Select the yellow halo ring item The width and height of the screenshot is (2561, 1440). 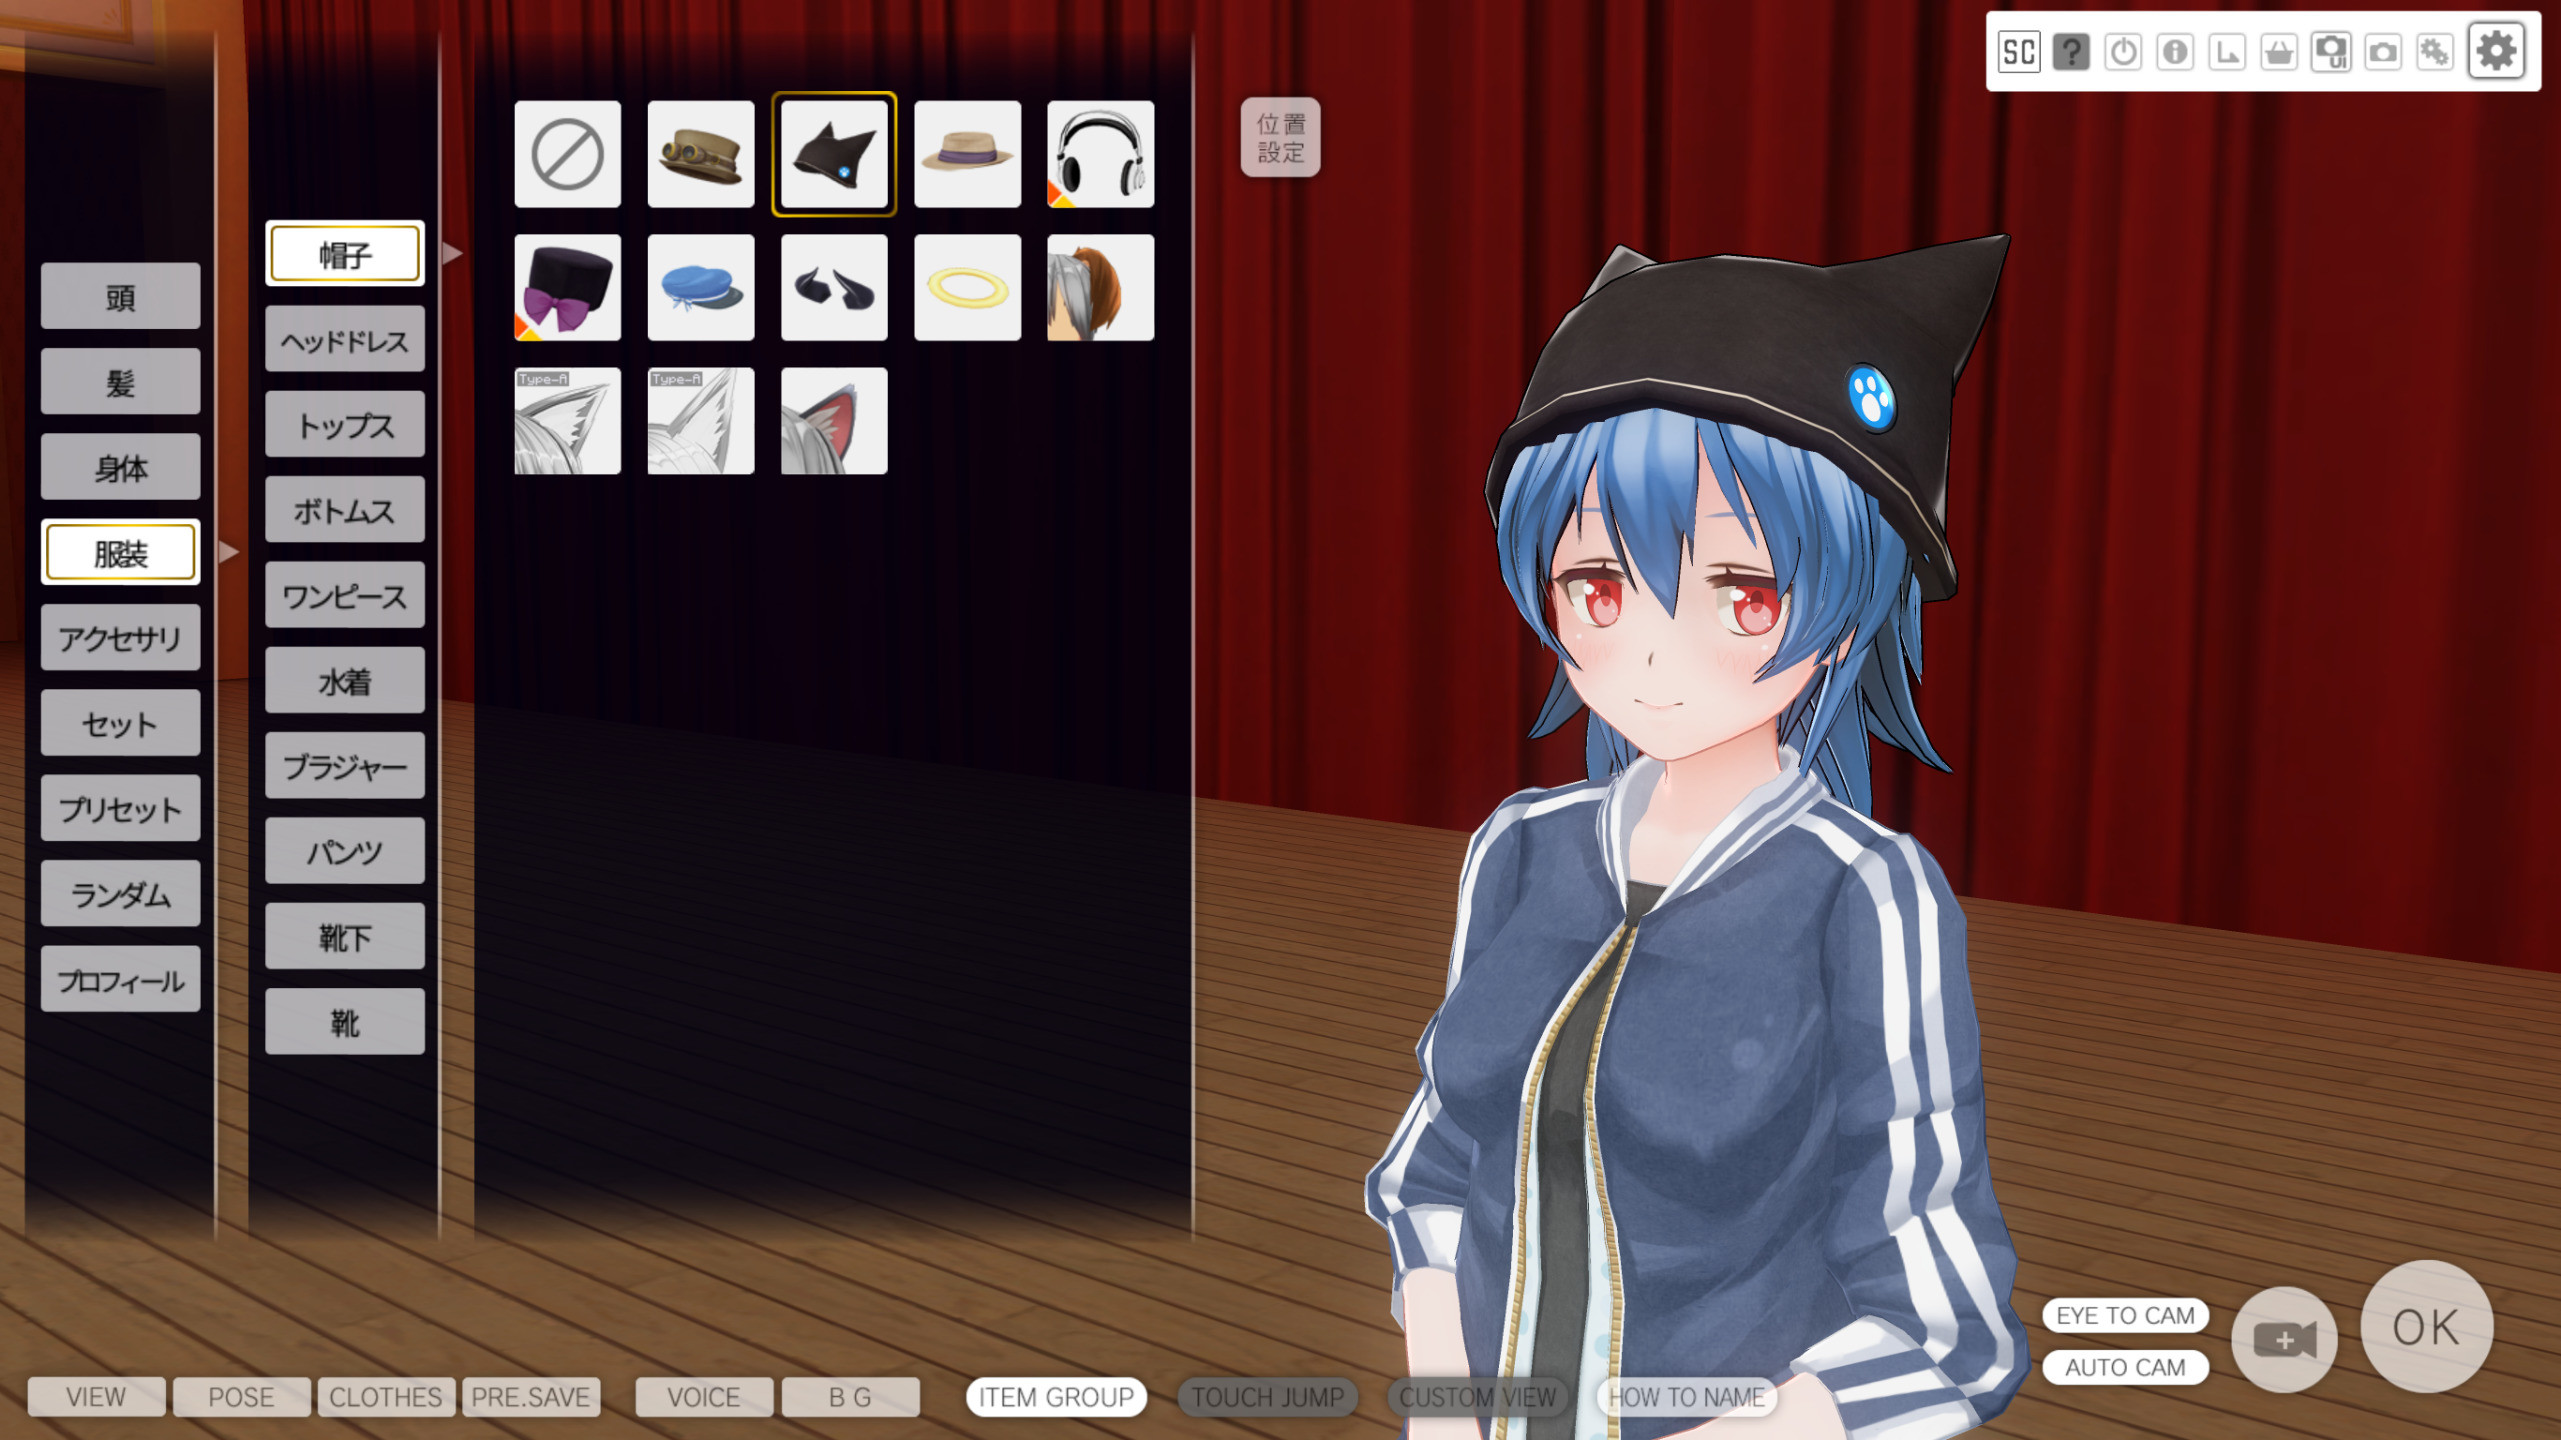[967, 288]
